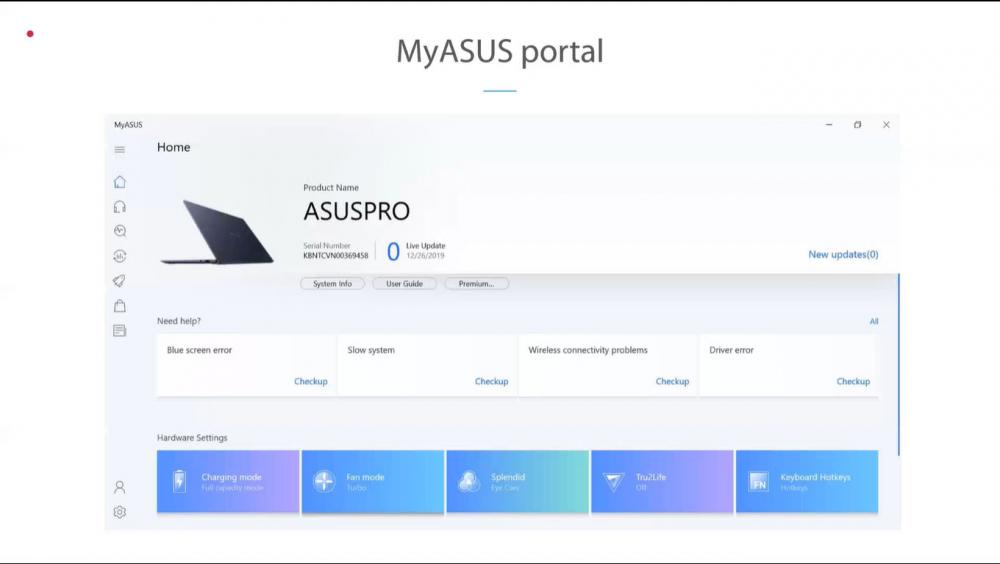Open the Keyboard Hotkeys tile
Screen dimensions: 1000x564
pyautogui.click(x=807, y=482)
